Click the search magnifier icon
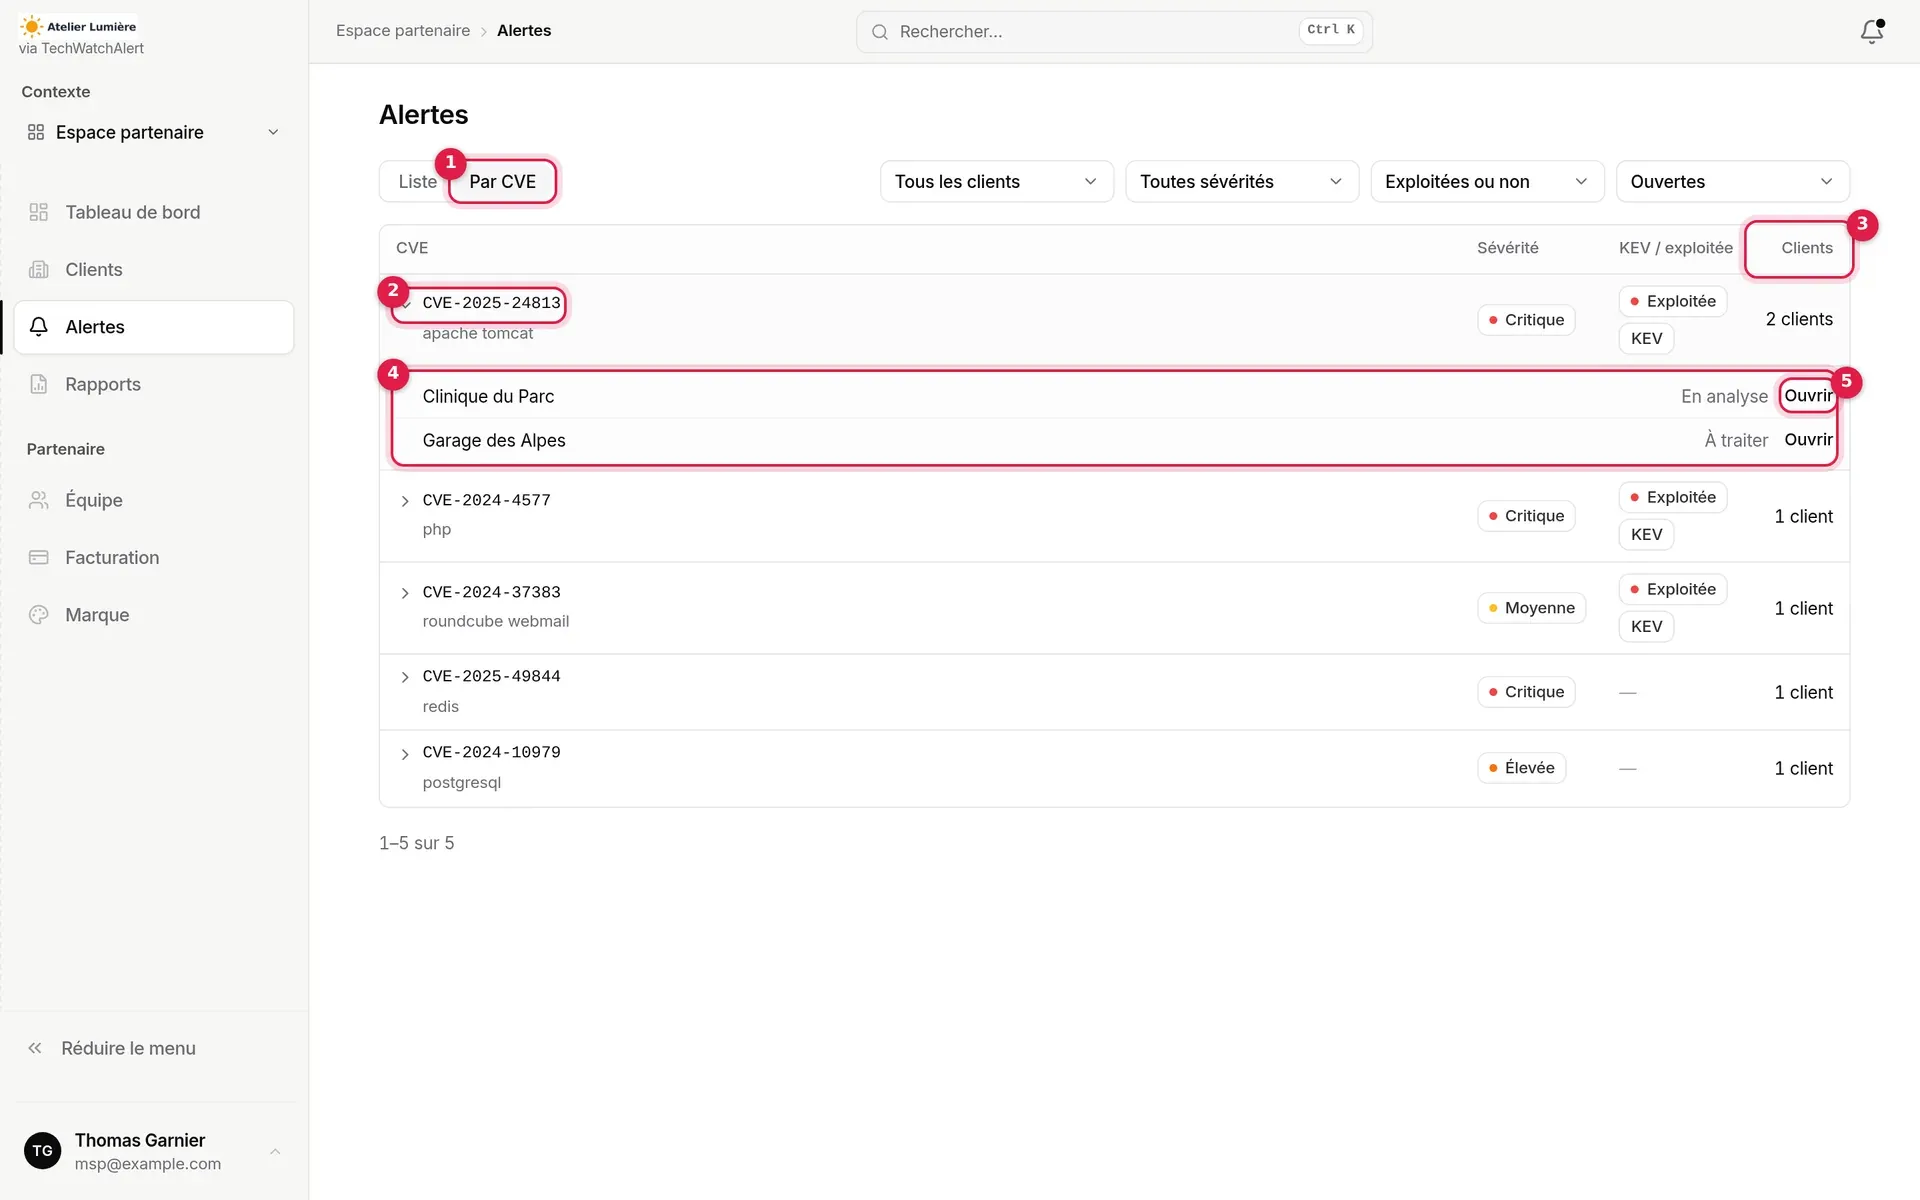1920x1200 pixels. click(x=880, y=32)
